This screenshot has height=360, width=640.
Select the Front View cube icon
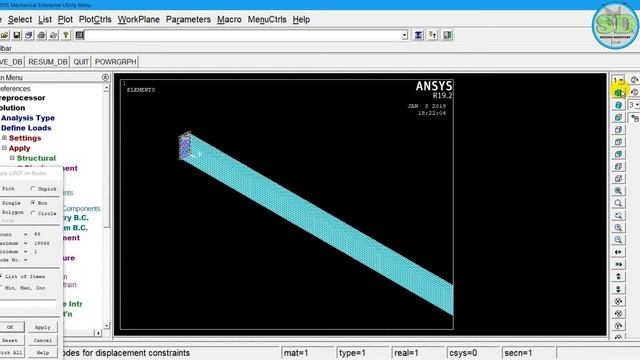[618, 117]
